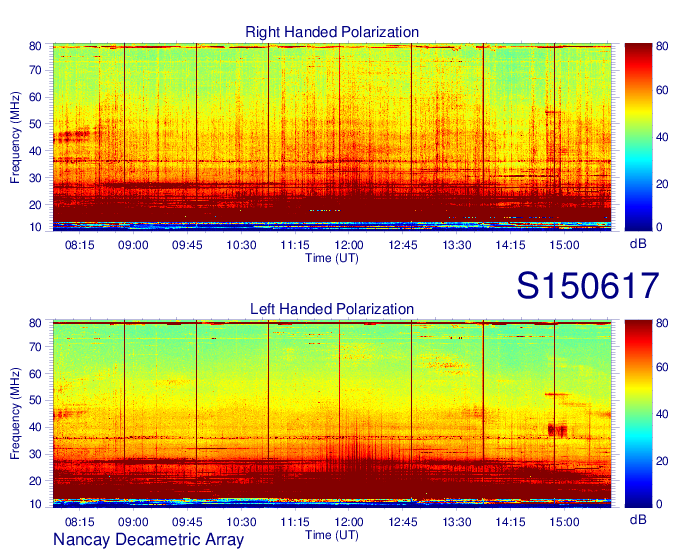The image size is (680, 552).
Task: Click the dB unit label of the lower colorbar
Action: (638, 520)
